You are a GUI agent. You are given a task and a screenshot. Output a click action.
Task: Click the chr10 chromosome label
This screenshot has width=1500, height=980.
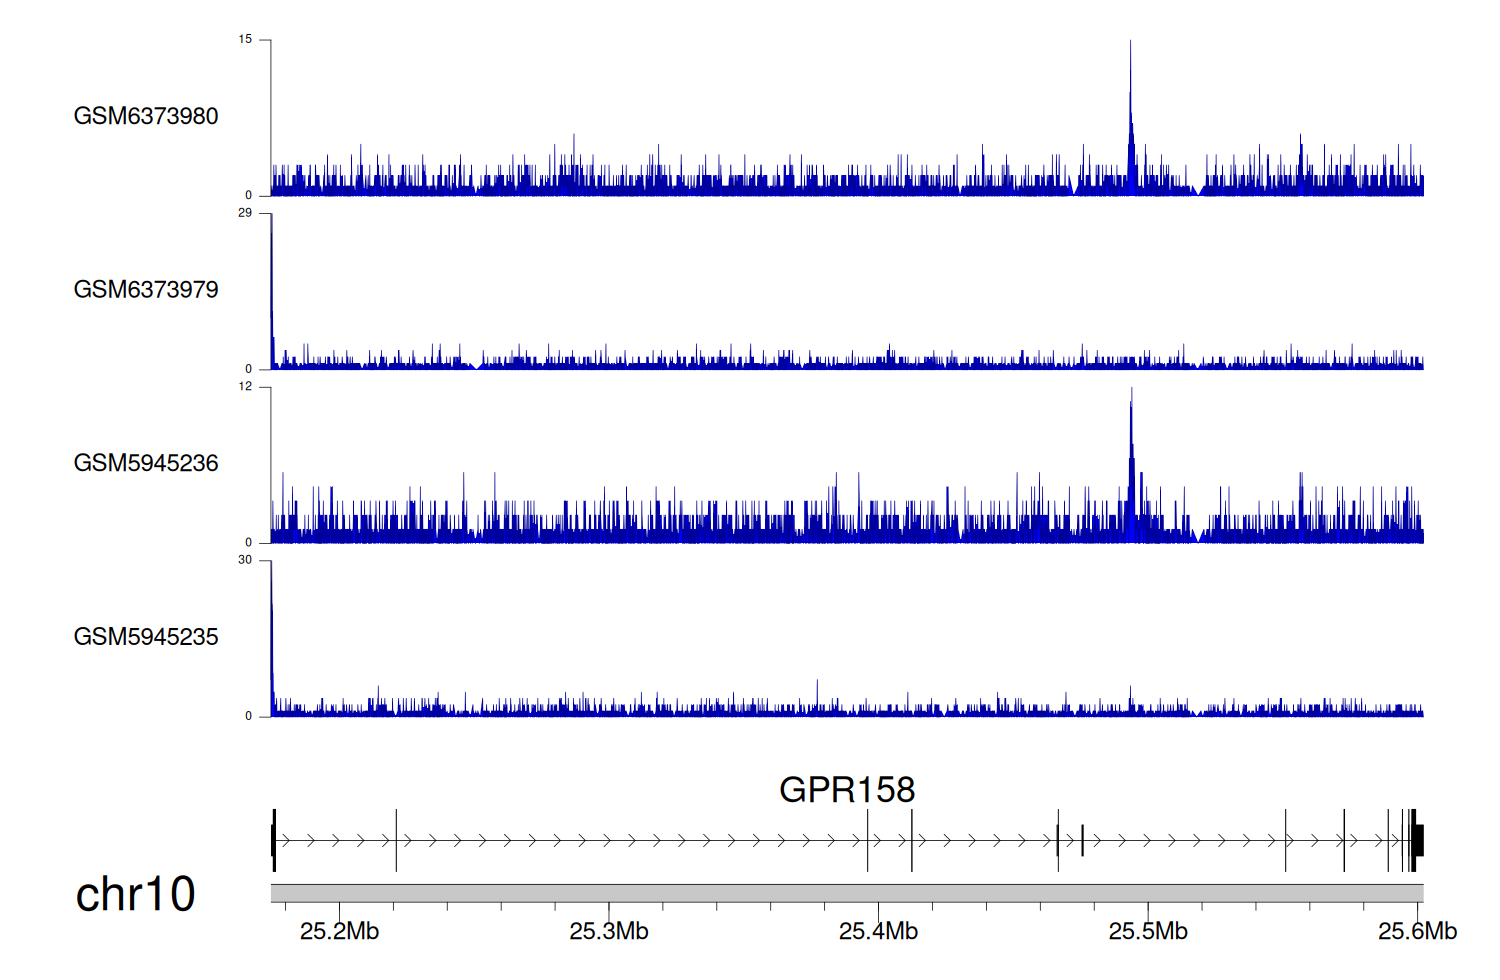coord(136,894)
